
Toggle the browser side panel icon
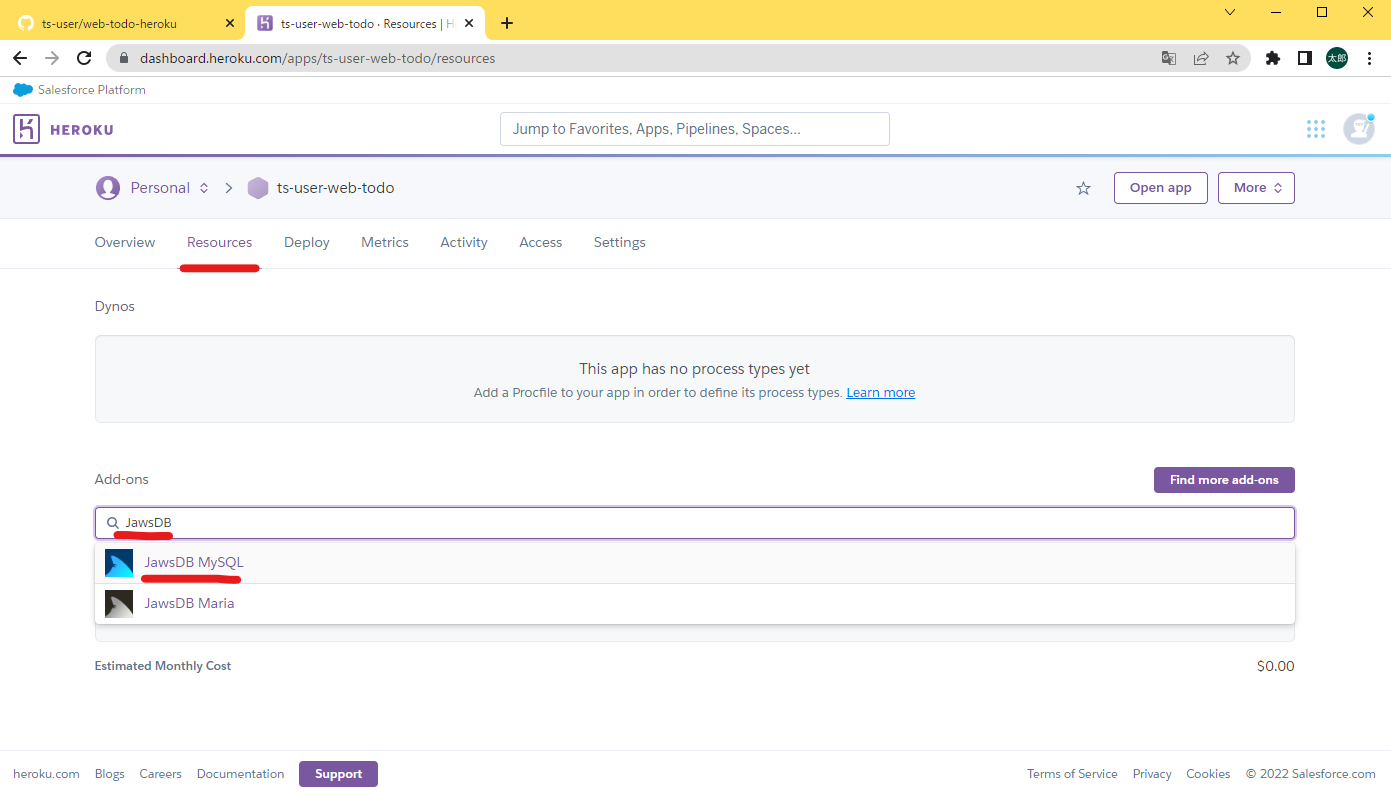coord(1304,58)
